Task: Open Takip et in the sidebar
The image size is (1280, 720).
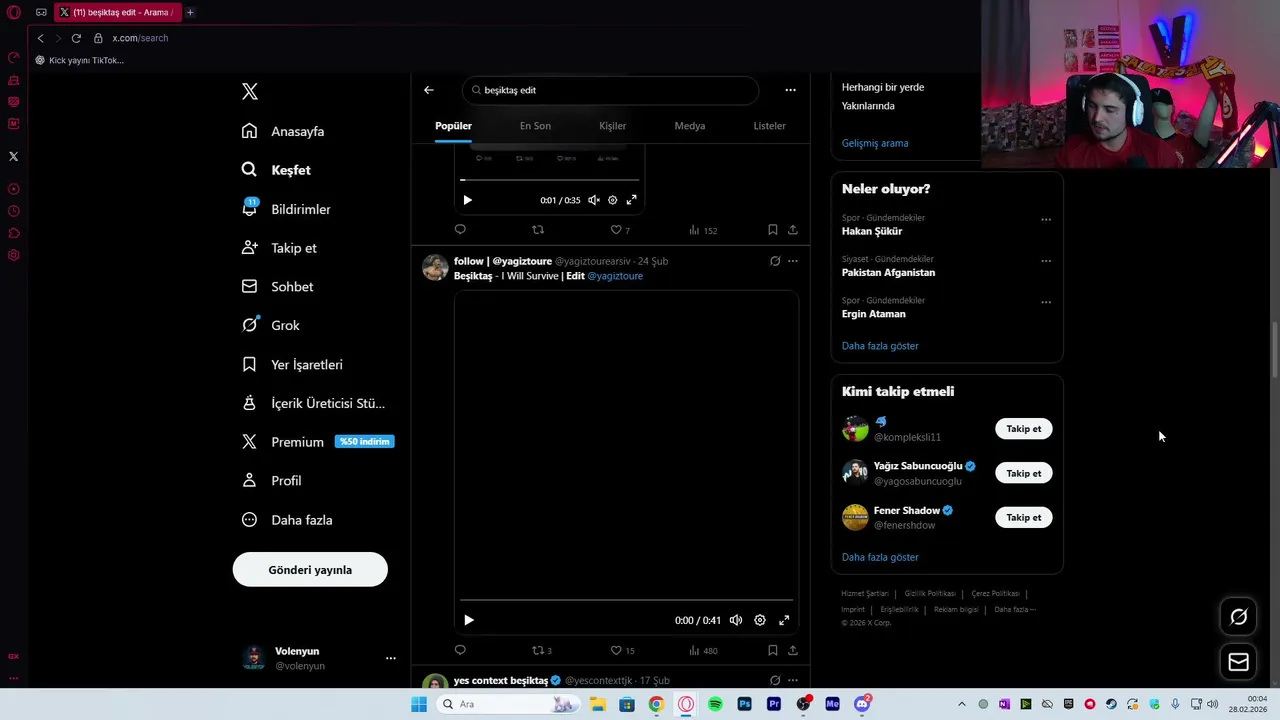Action: tap(279, 248)
